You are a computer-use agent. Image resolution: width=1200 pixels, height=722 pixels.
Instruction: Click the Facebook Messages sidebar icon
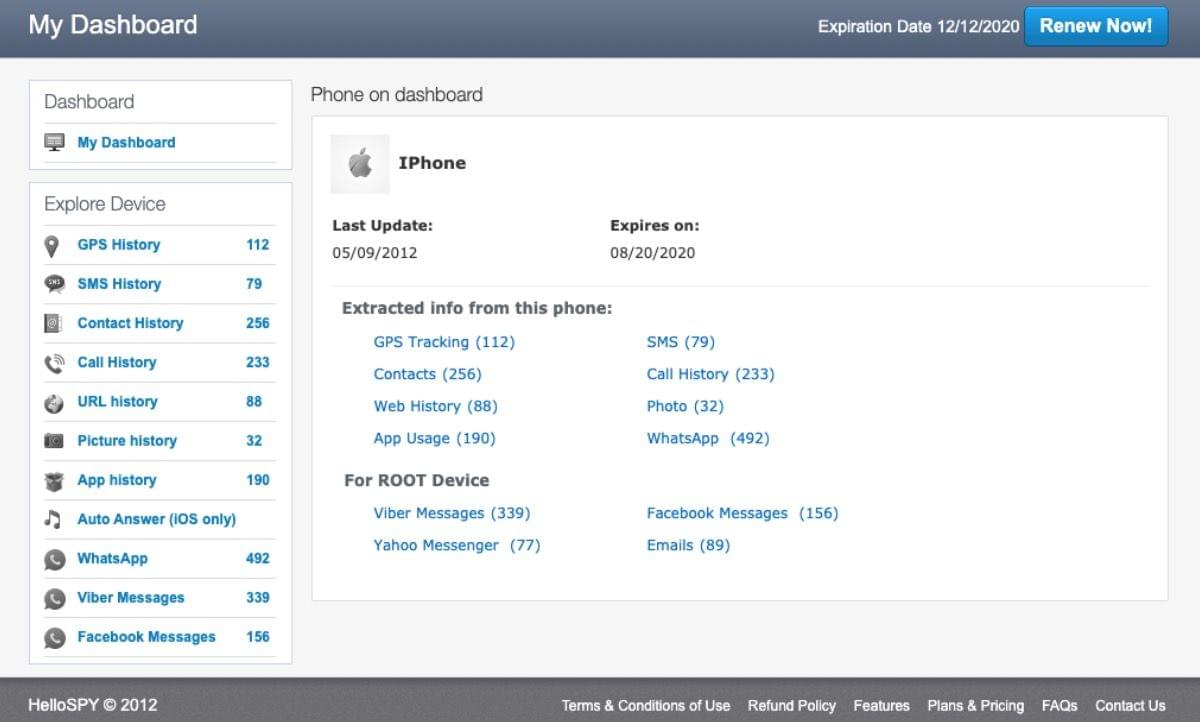pyautogui.click(x=54, y=637)
